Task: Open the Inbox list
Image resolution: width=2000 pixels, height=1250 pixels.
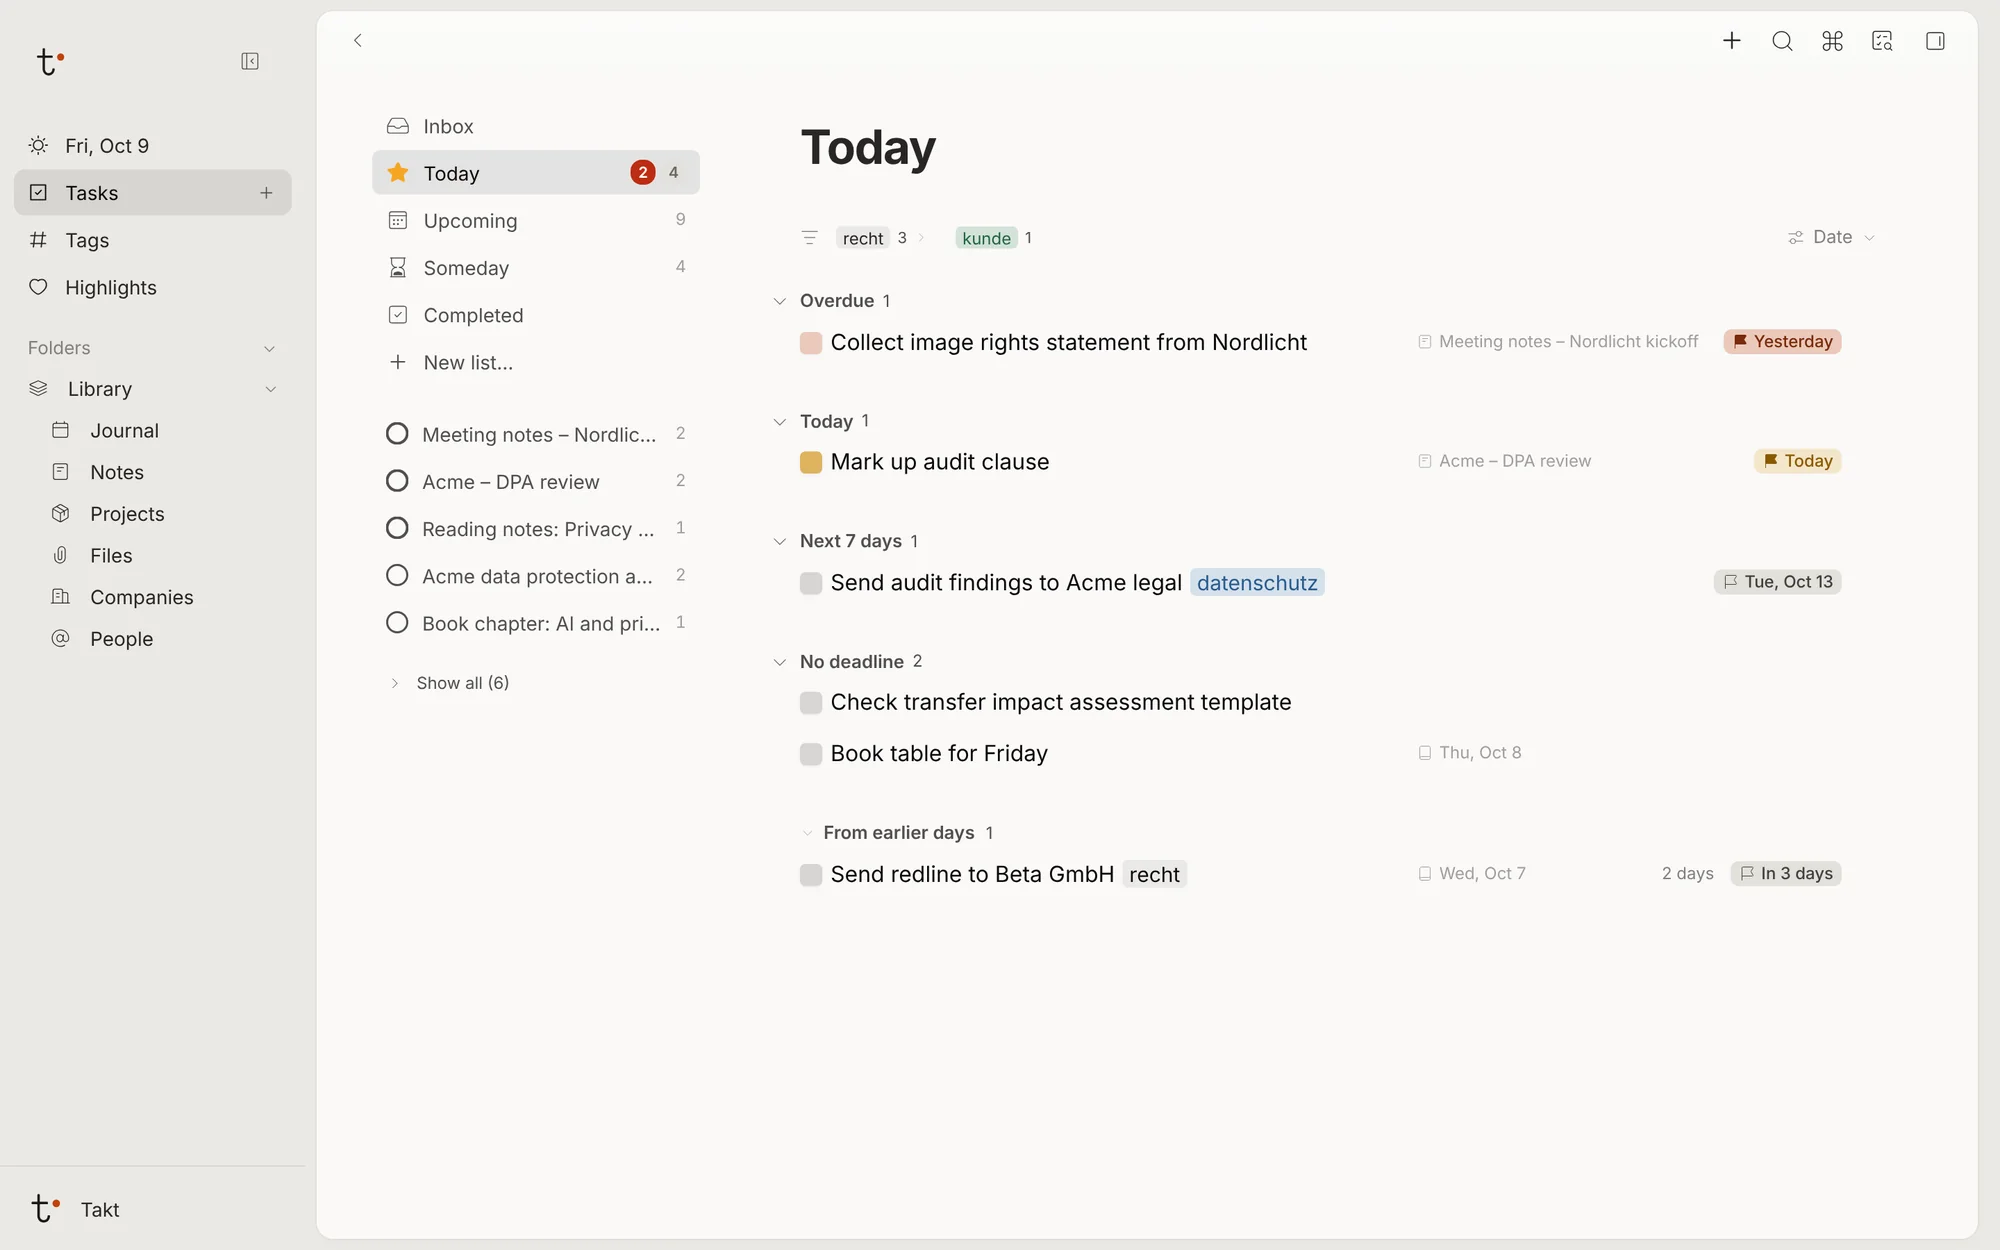Action: (x=536, y=126)
